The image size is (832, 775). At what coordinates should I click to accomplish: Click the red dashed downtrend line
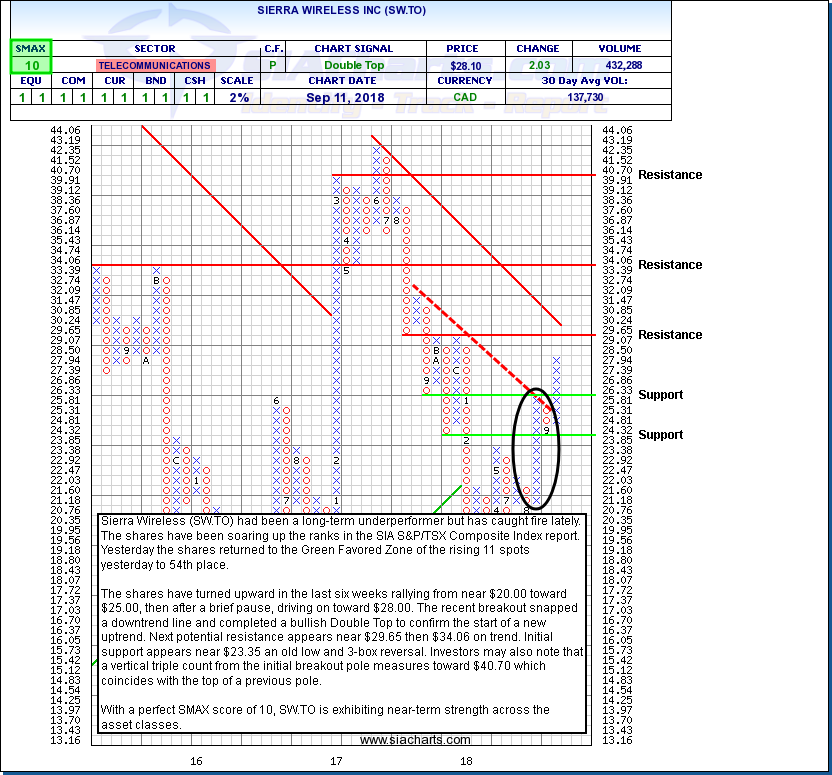470,335
